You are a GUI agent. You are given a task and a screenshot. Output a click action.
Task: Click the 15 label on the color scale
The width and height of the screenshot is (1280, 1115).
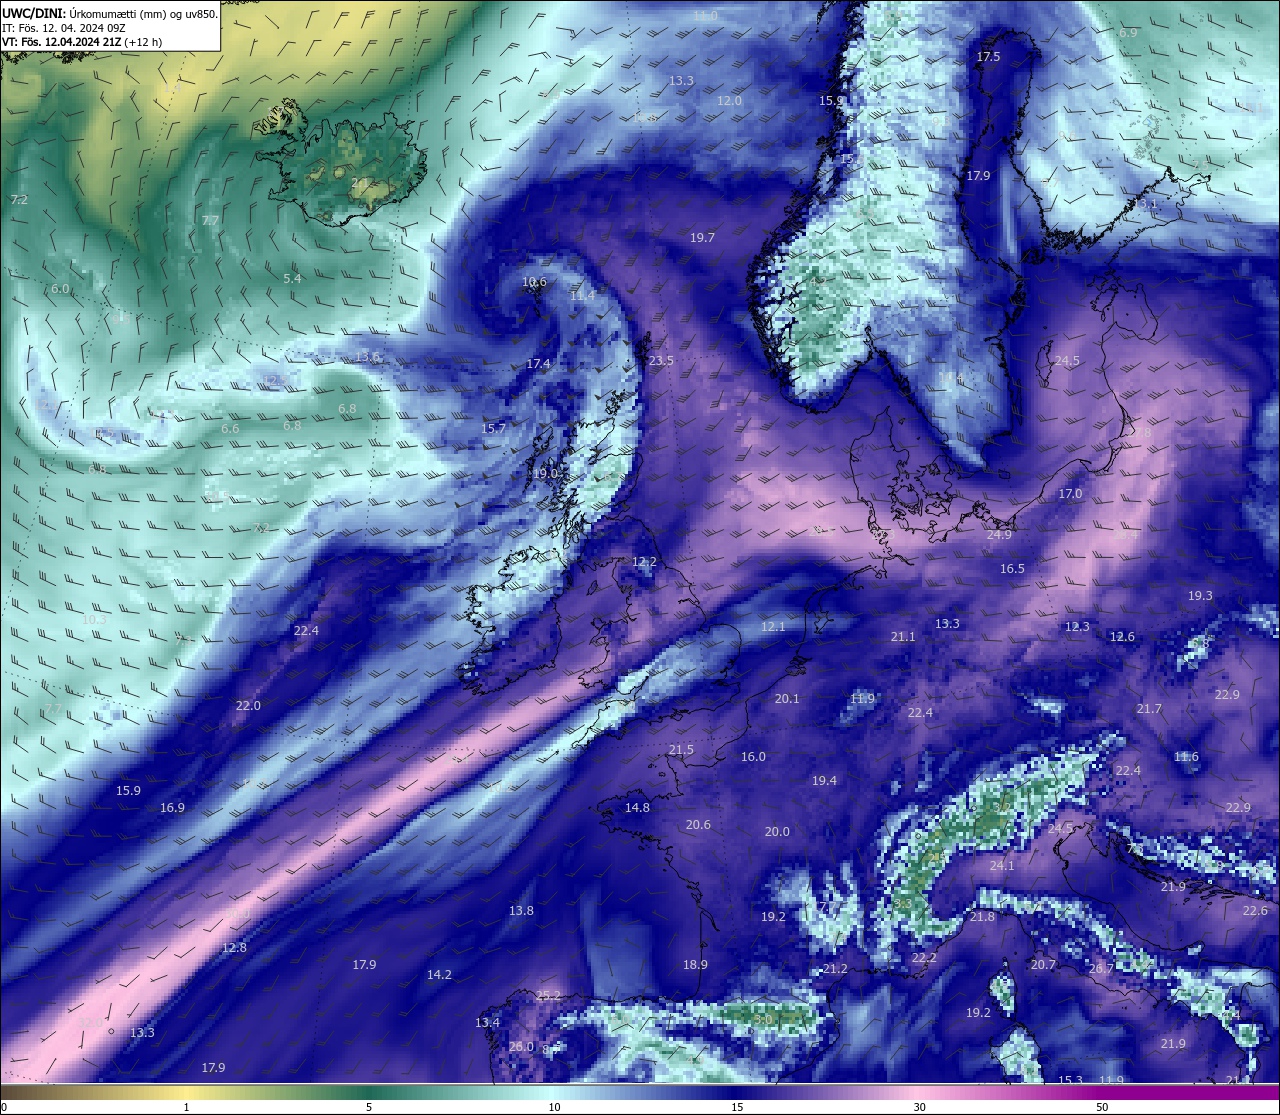point(737,1107)
